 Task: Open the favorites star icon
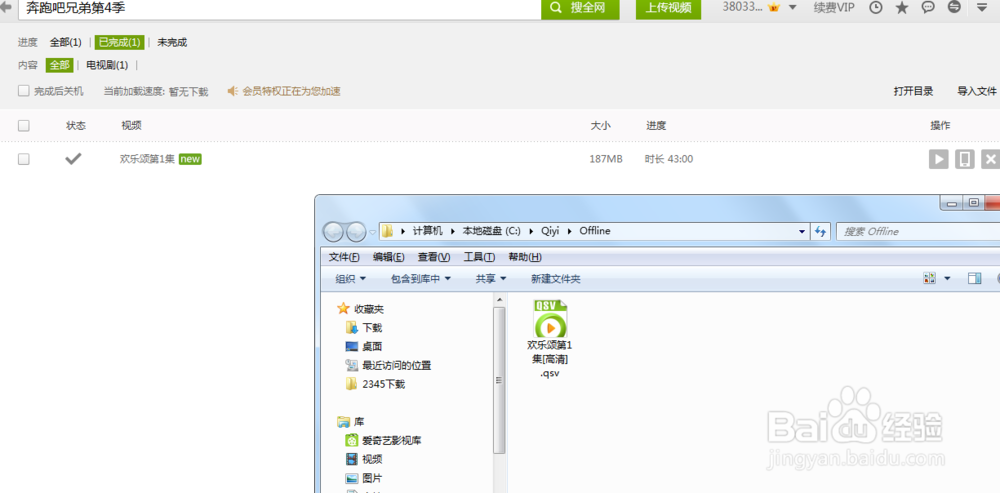click(902, 8)
